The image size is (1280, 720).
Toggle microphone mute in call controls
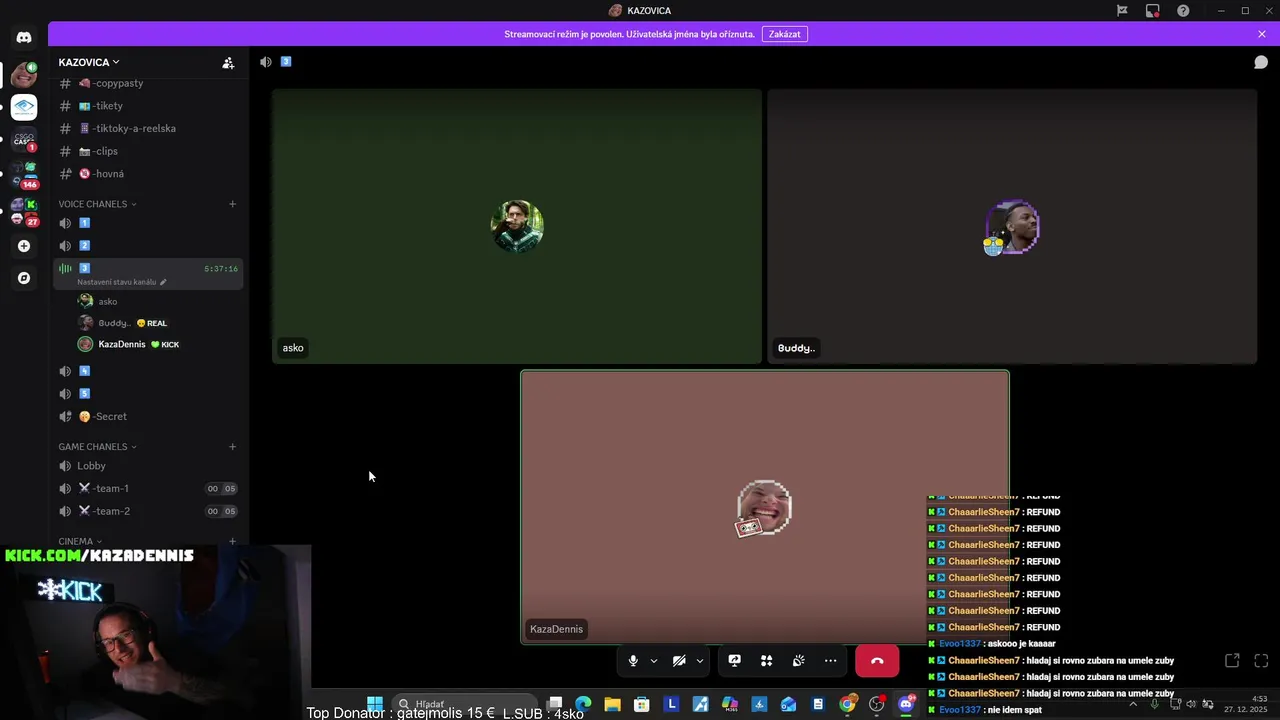point(633,661)
